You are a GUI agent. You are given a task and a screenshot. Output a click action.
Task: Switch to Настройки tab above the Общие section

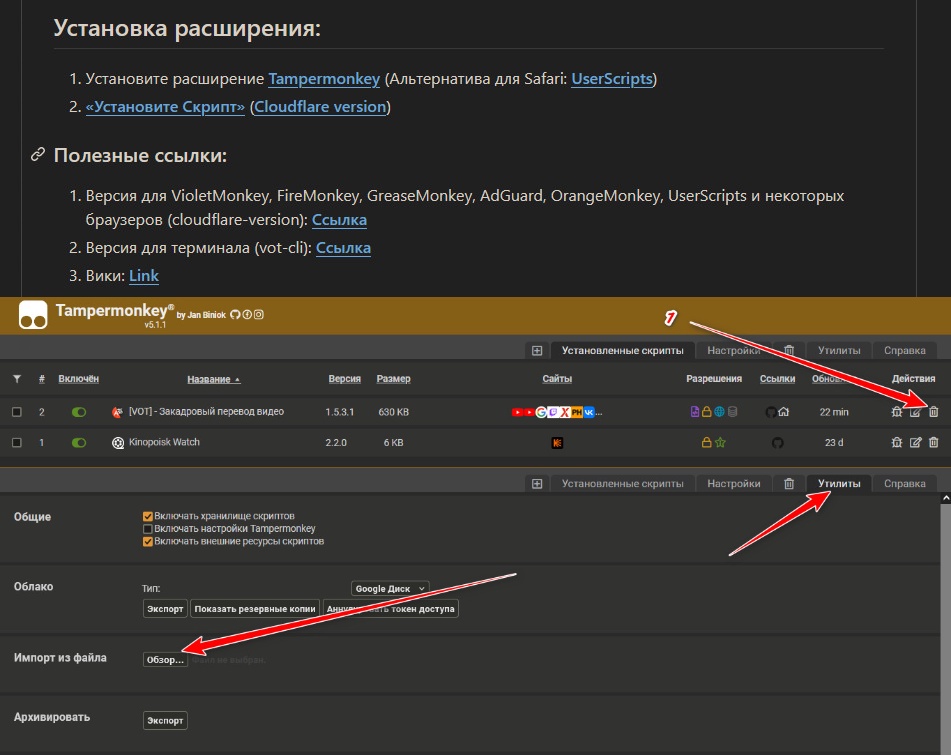[x=733, y=483]
